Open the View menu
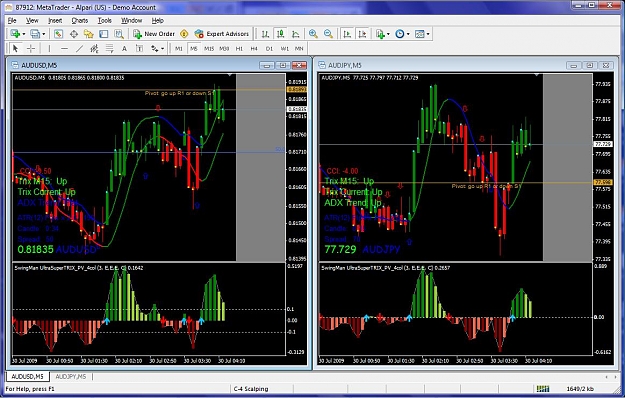 [x=32, y=20]
